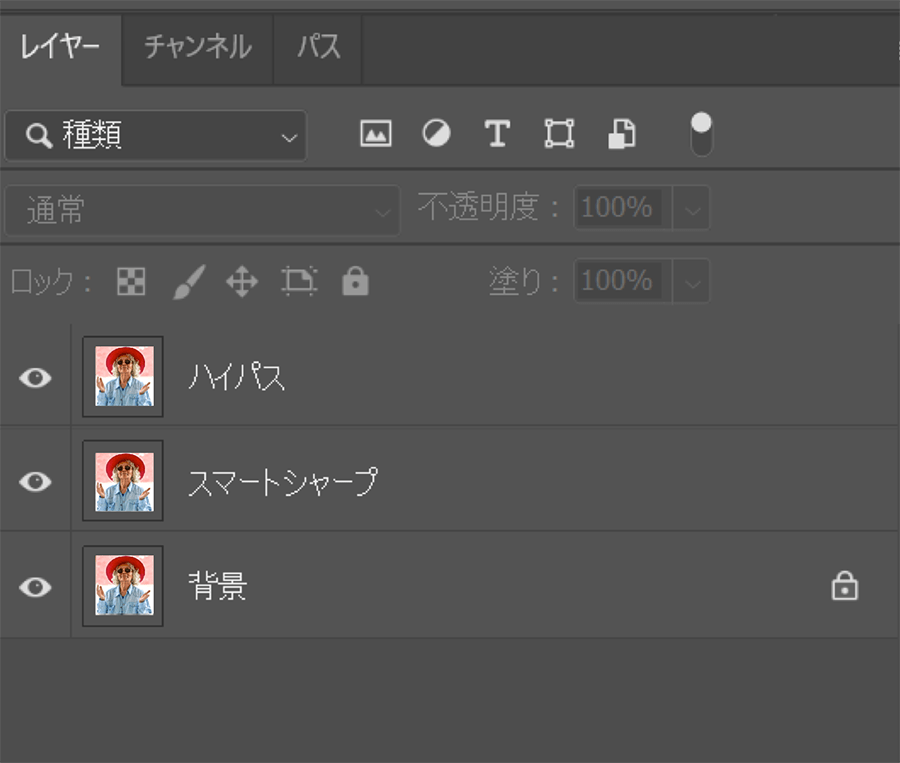Screen dimensions: 900x763
Task: Switch to the チャンネル tab
Action: coord(197,47)
